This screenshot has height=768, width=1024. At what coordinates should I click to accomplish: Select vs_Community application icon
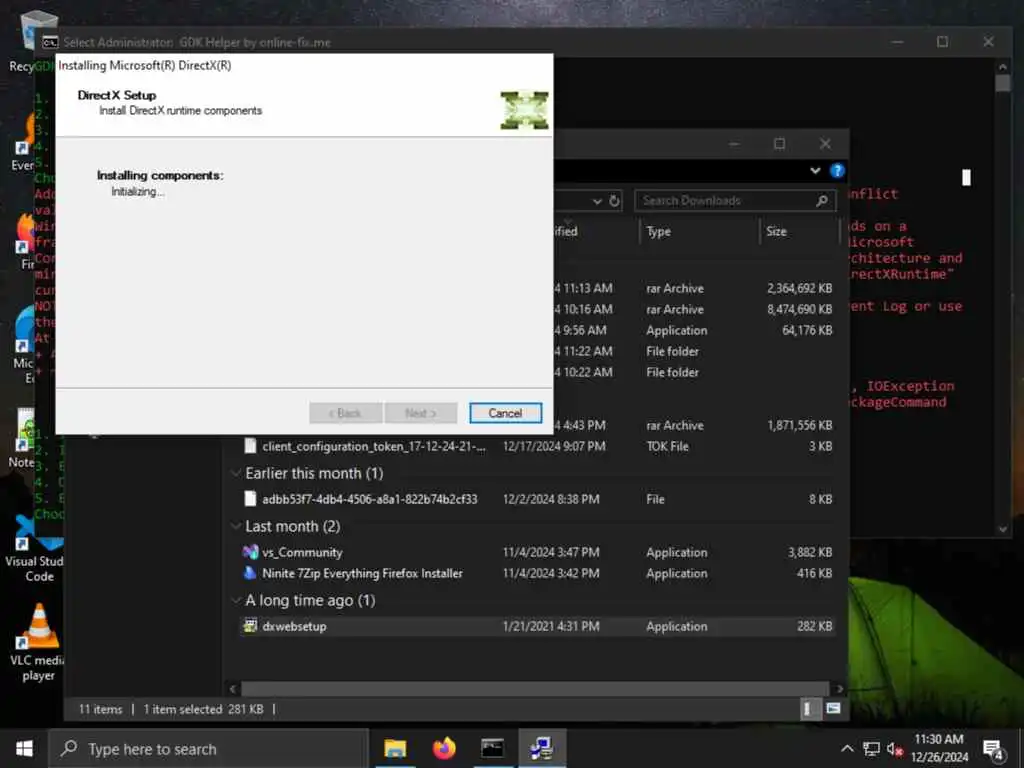[x=249, y=552]
